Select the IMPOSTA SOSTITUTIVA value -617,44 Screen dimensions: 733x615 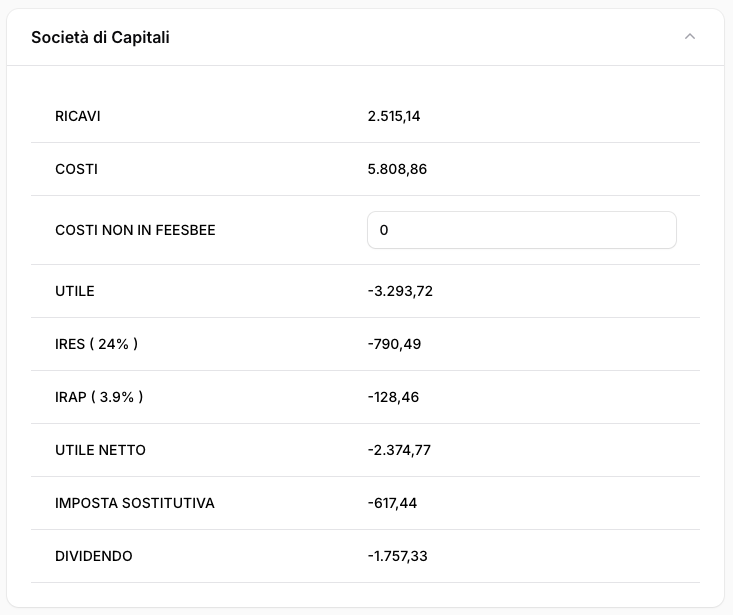pyautogui.click(x=392, y=503)
